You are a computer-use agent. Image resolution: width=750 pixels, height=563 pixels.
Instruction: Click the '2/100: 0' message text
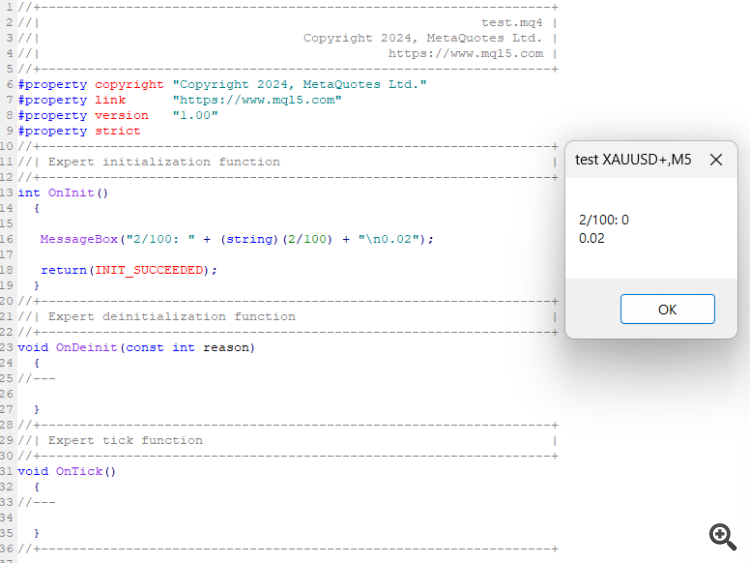click(604, 220)
